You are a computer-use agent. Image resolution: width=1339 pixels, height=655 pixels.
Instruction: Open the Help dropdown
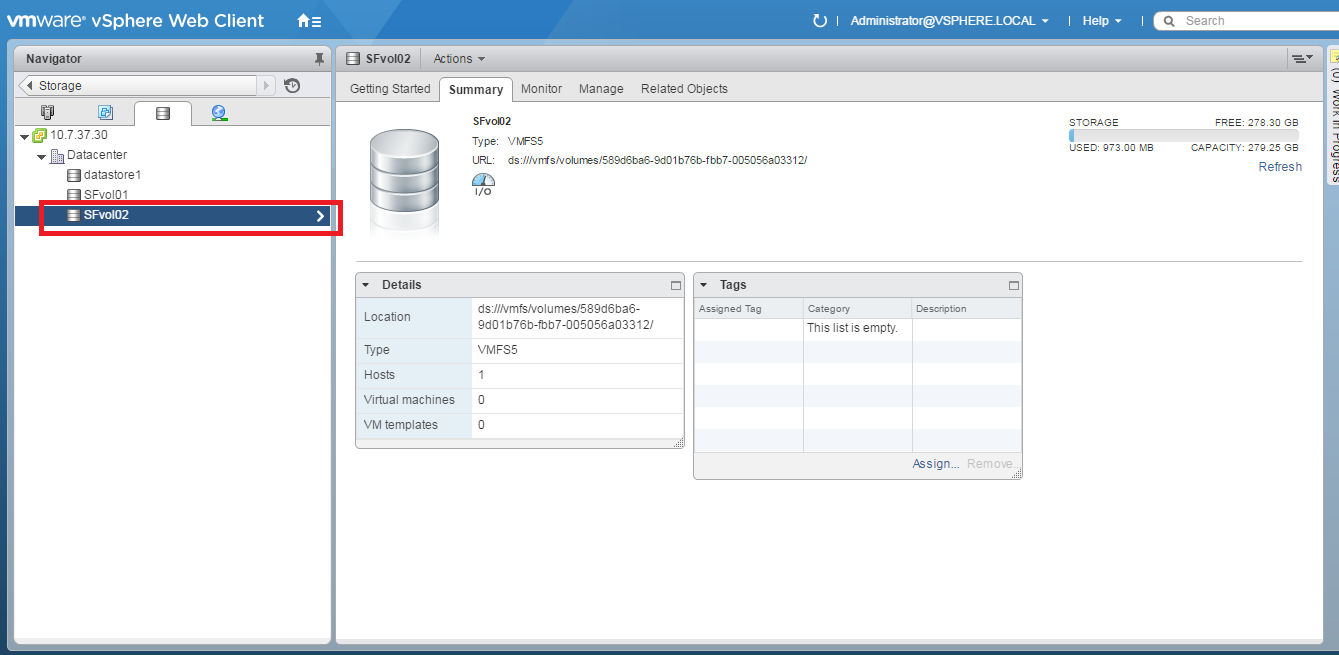[x=1102, y=21]
